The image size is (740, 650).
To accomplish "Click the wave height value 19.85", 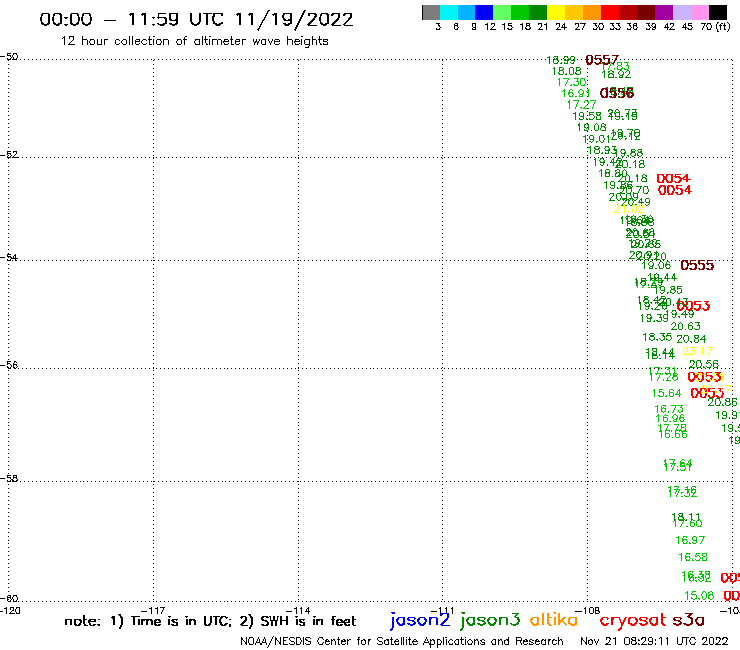I will [668, 290].
